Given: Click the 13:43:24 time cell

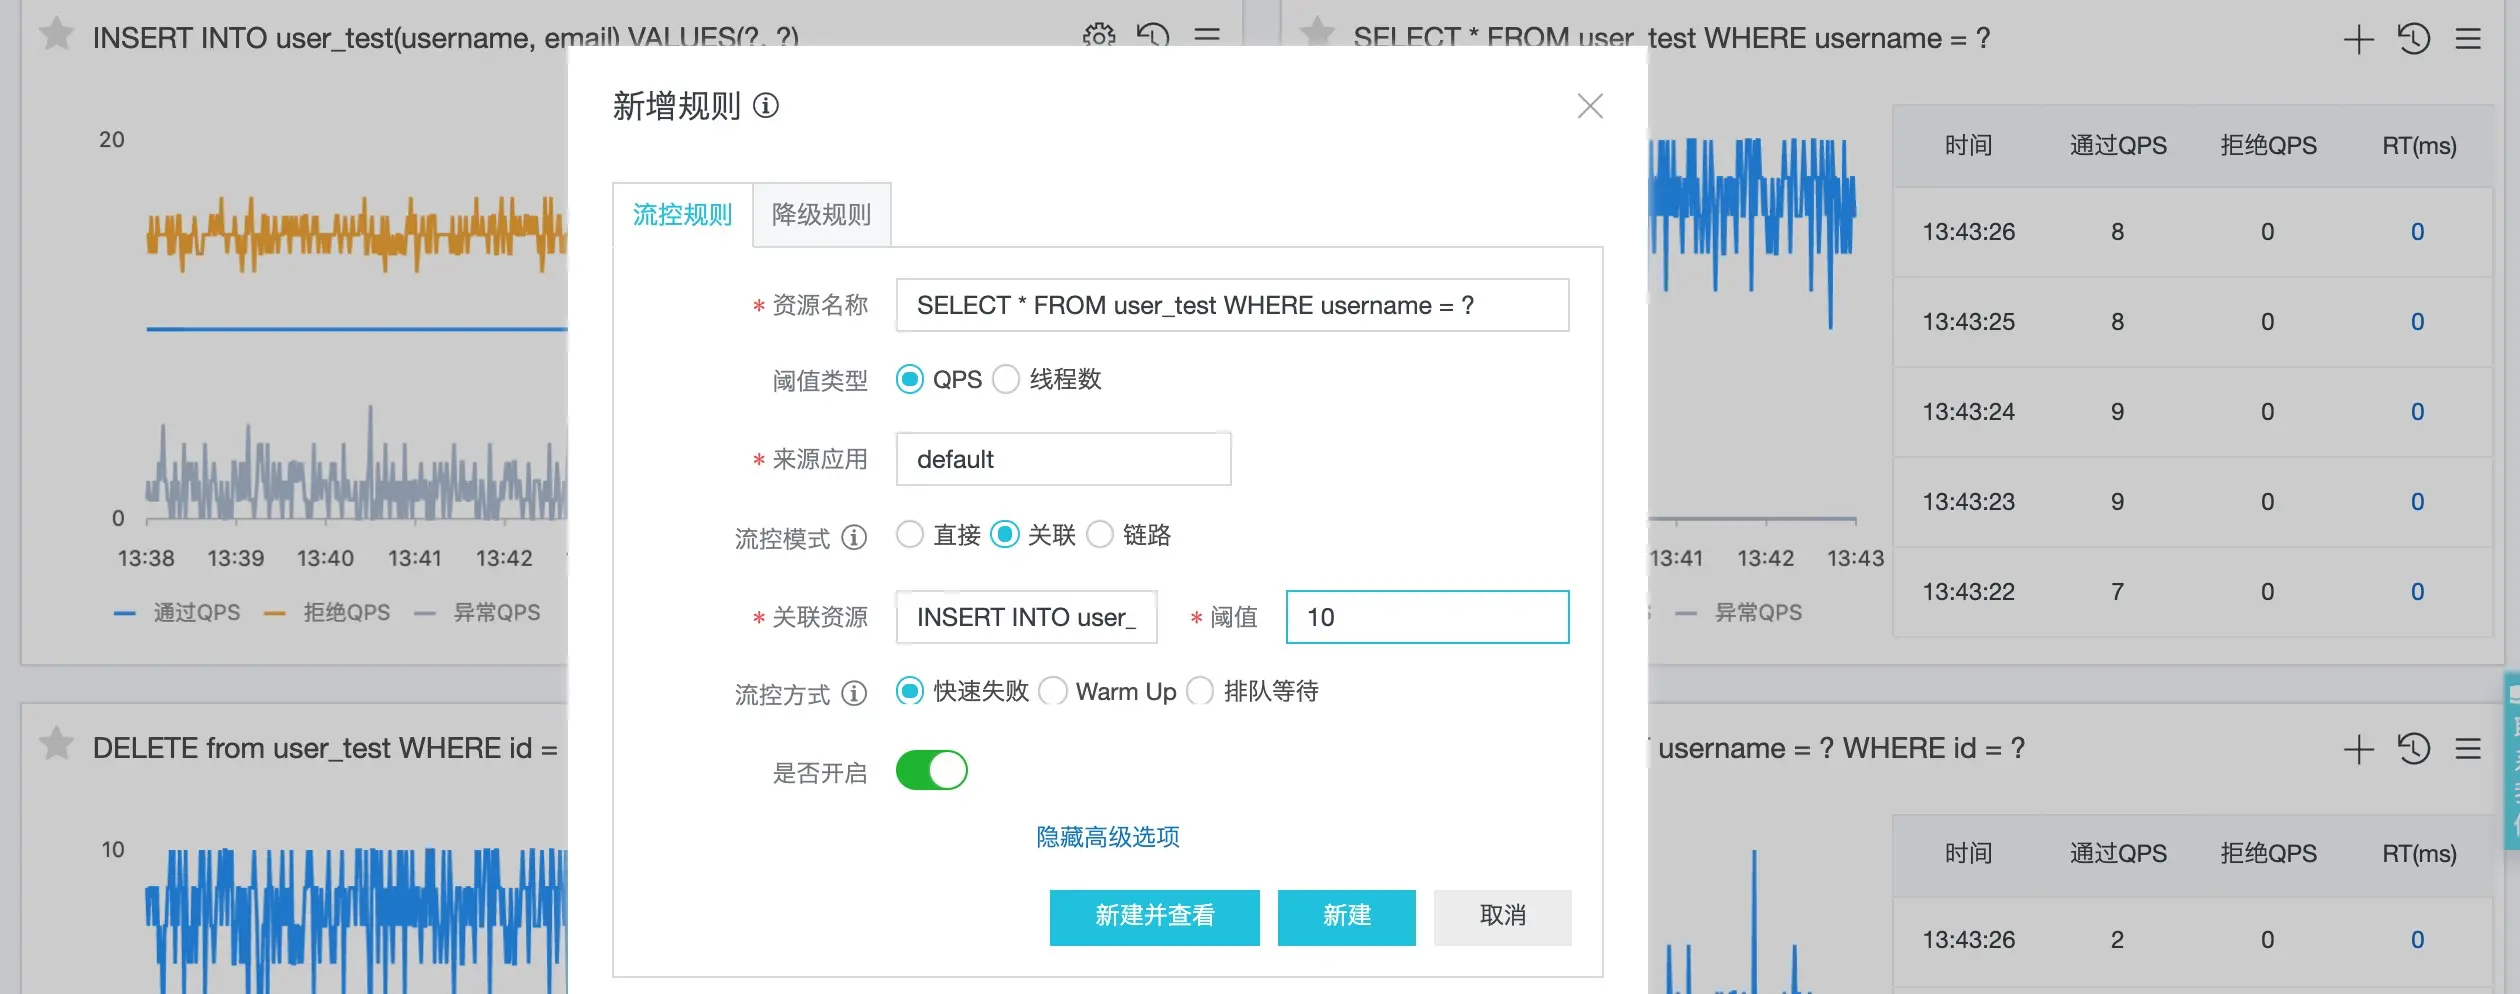Looking at the screenshot, I should [x=1969, y=412].
